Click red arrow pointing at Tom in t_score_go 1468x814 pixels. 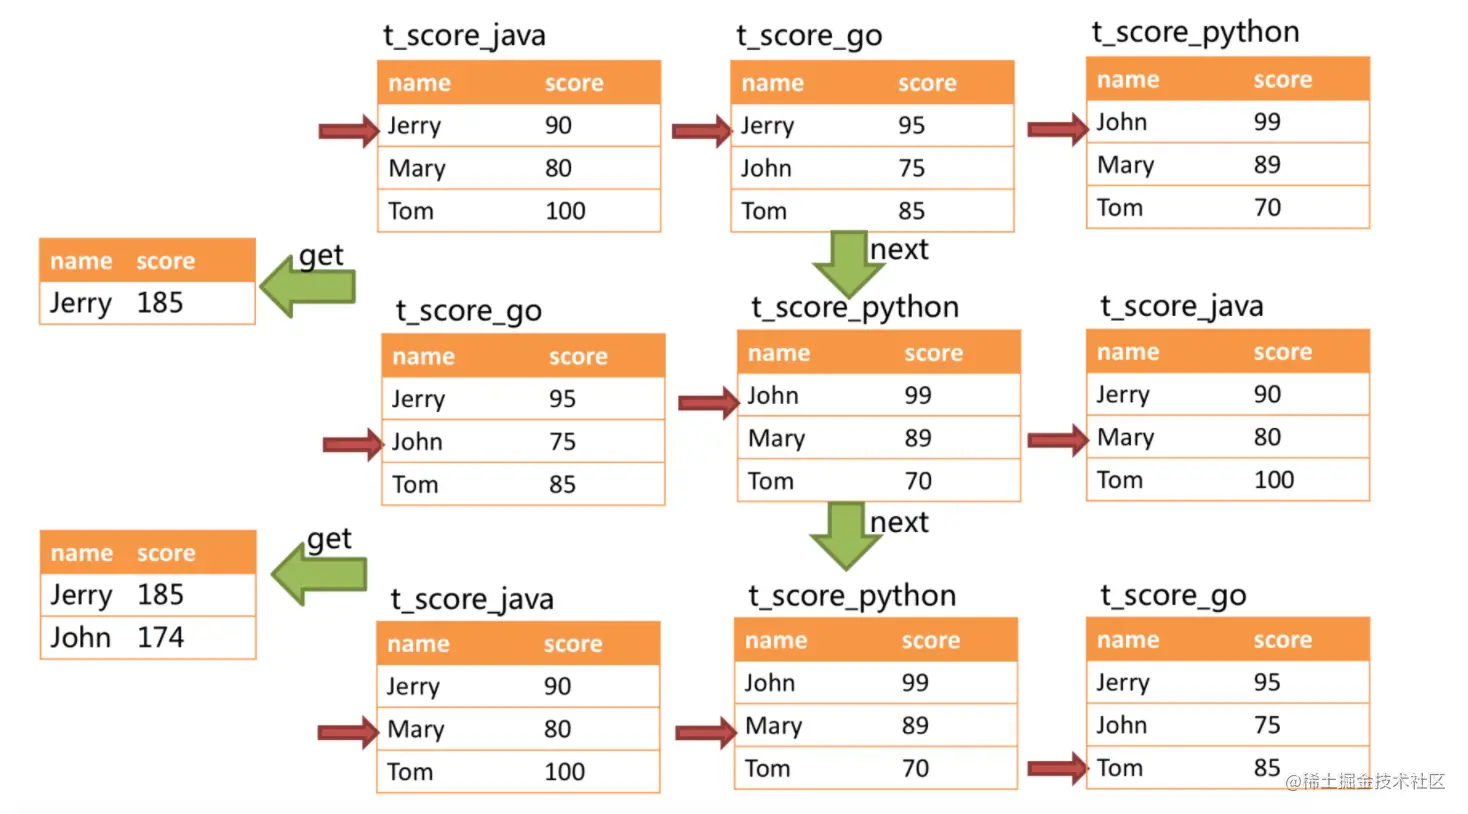[x=1057, y=768]
